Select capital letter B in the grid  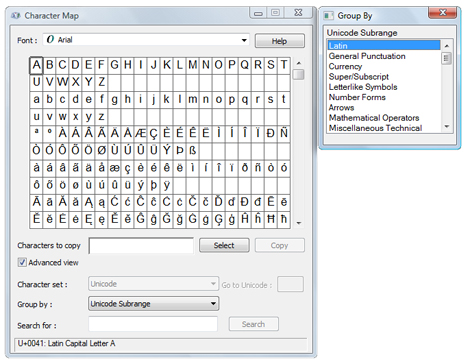point(49,65)
